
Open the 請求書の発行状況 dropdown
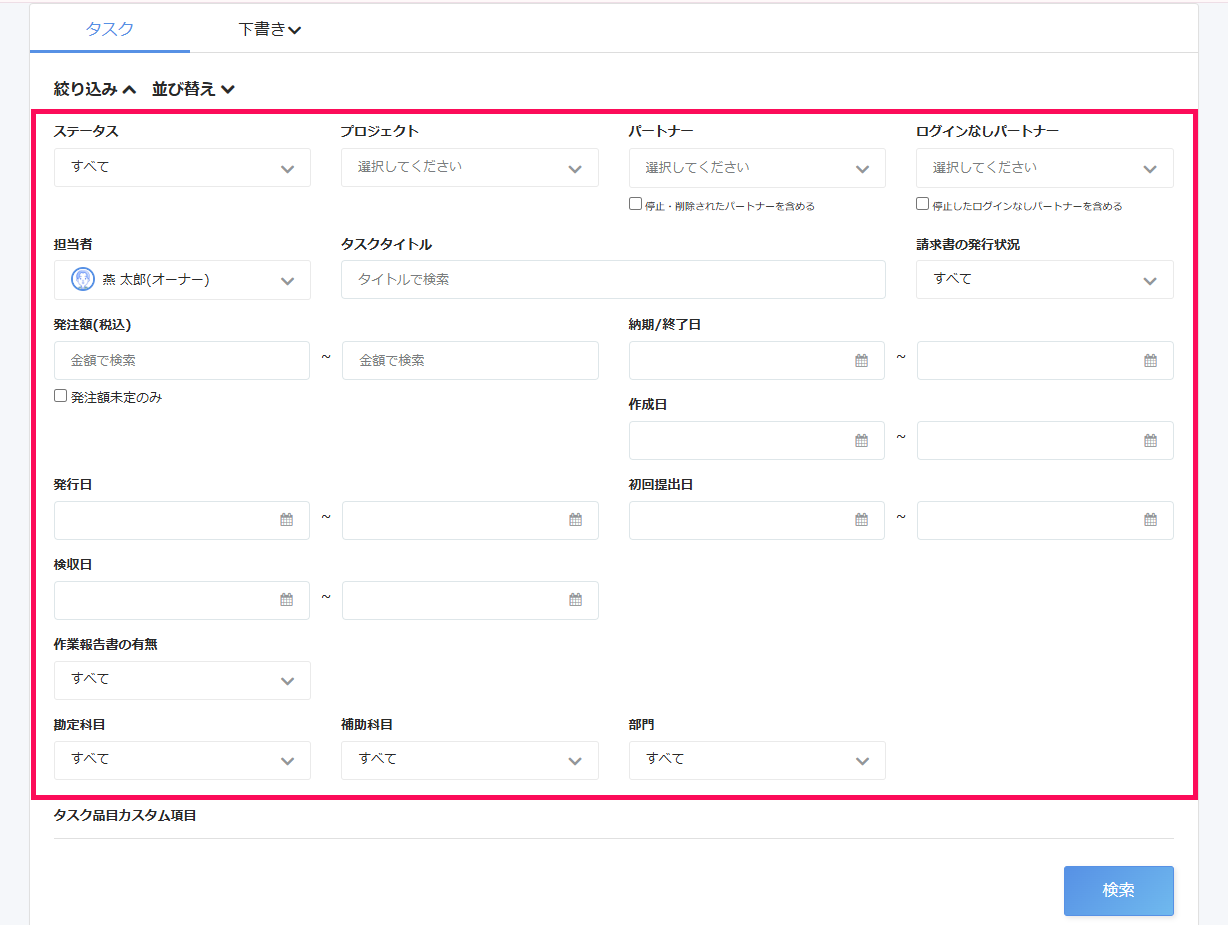click(x=1044, y=279)
